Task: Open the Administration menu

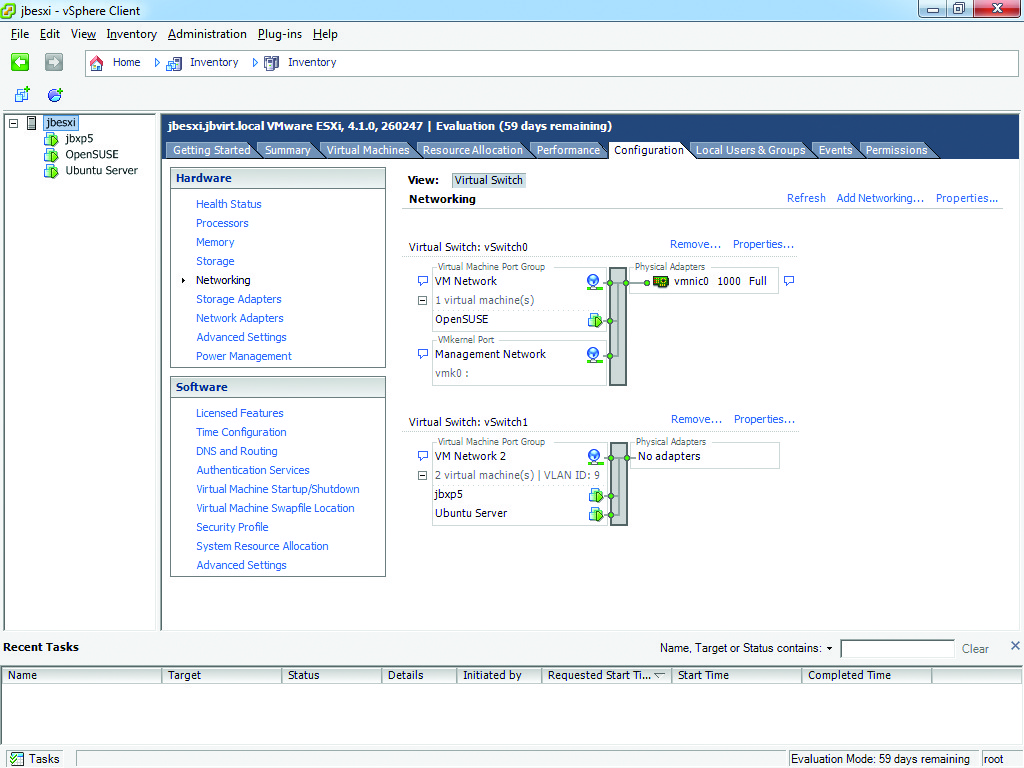Action: pyautogui.click(x=207, y=34)
